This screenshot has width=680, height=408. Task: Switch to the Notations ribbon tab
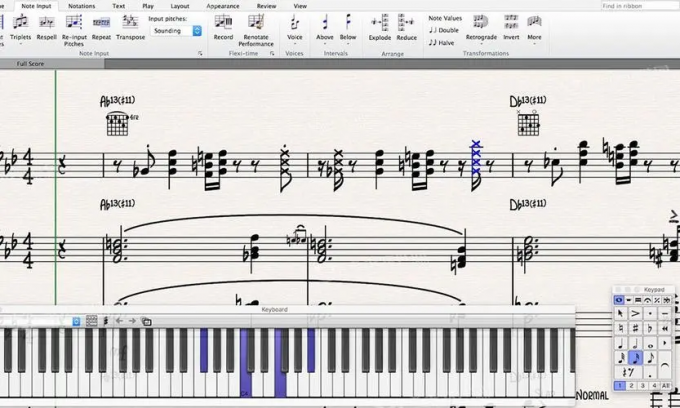click(82, 6)
